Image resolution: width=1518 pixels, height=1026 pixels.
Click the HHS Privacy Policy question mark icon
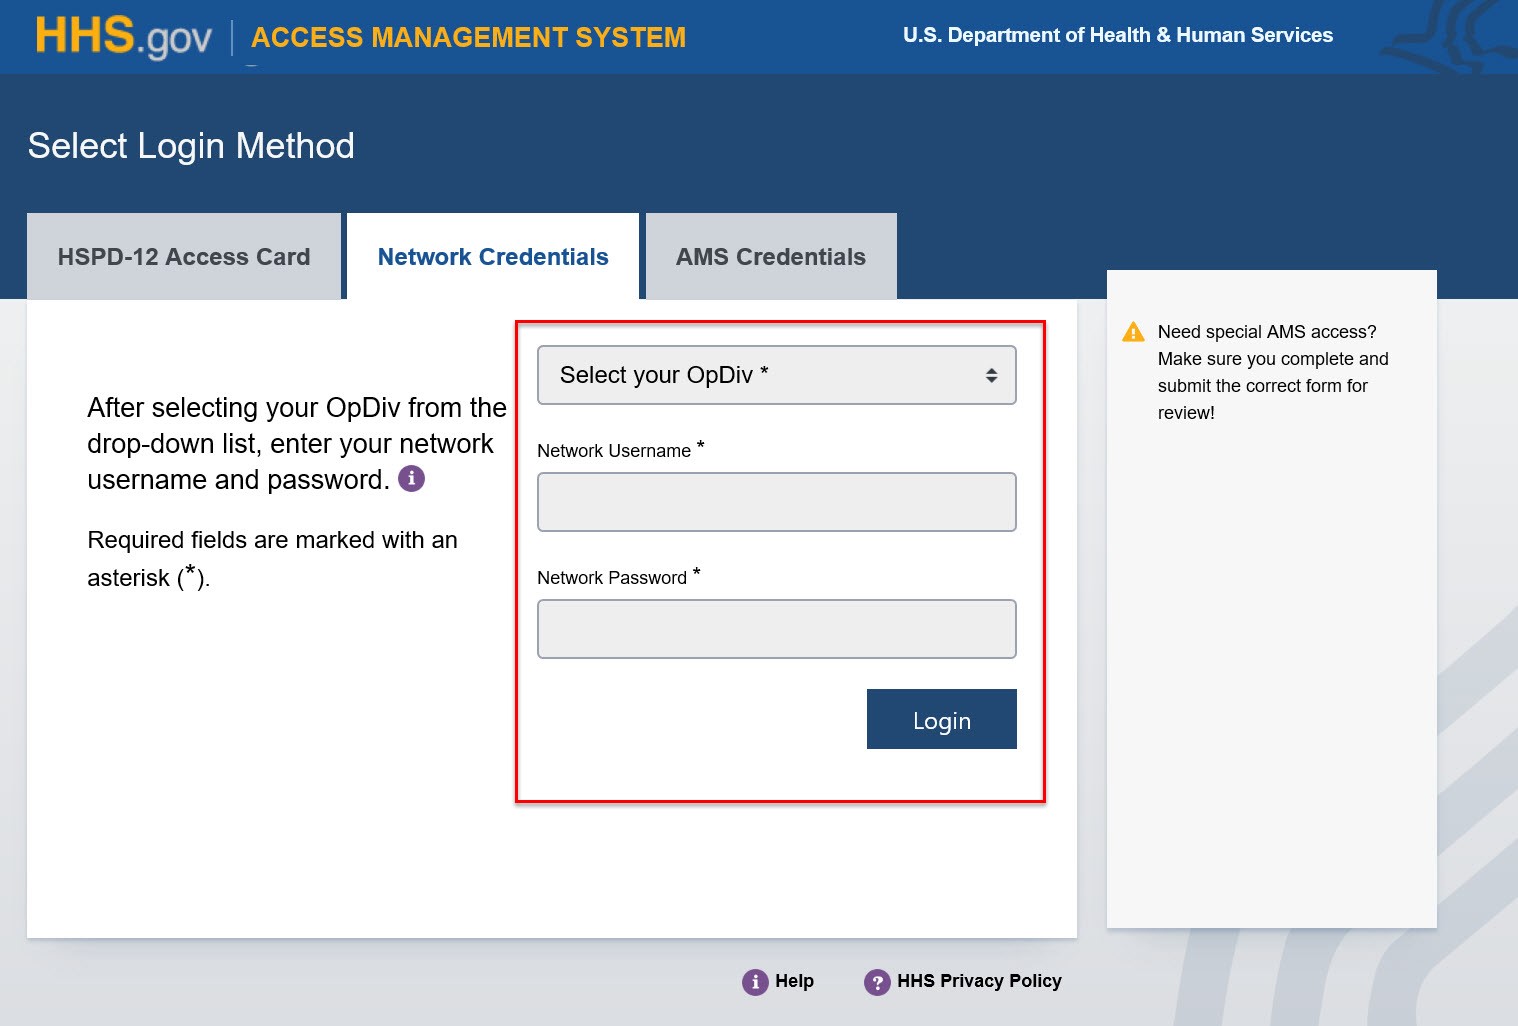click(877, 981)
